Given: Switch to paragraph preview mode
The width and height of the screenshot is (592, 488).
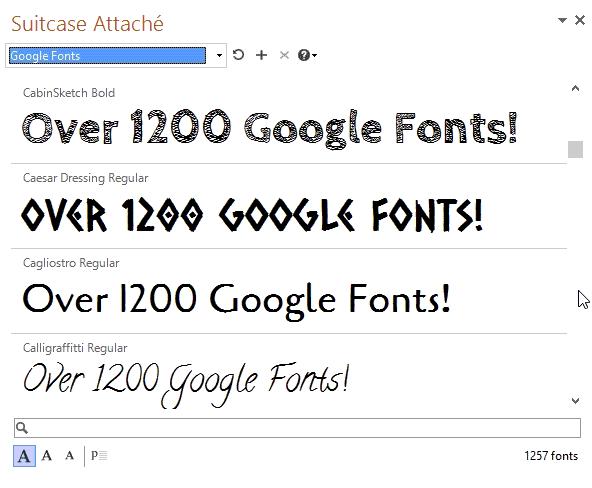Looking at the screenshot, I should coord(99,456).
